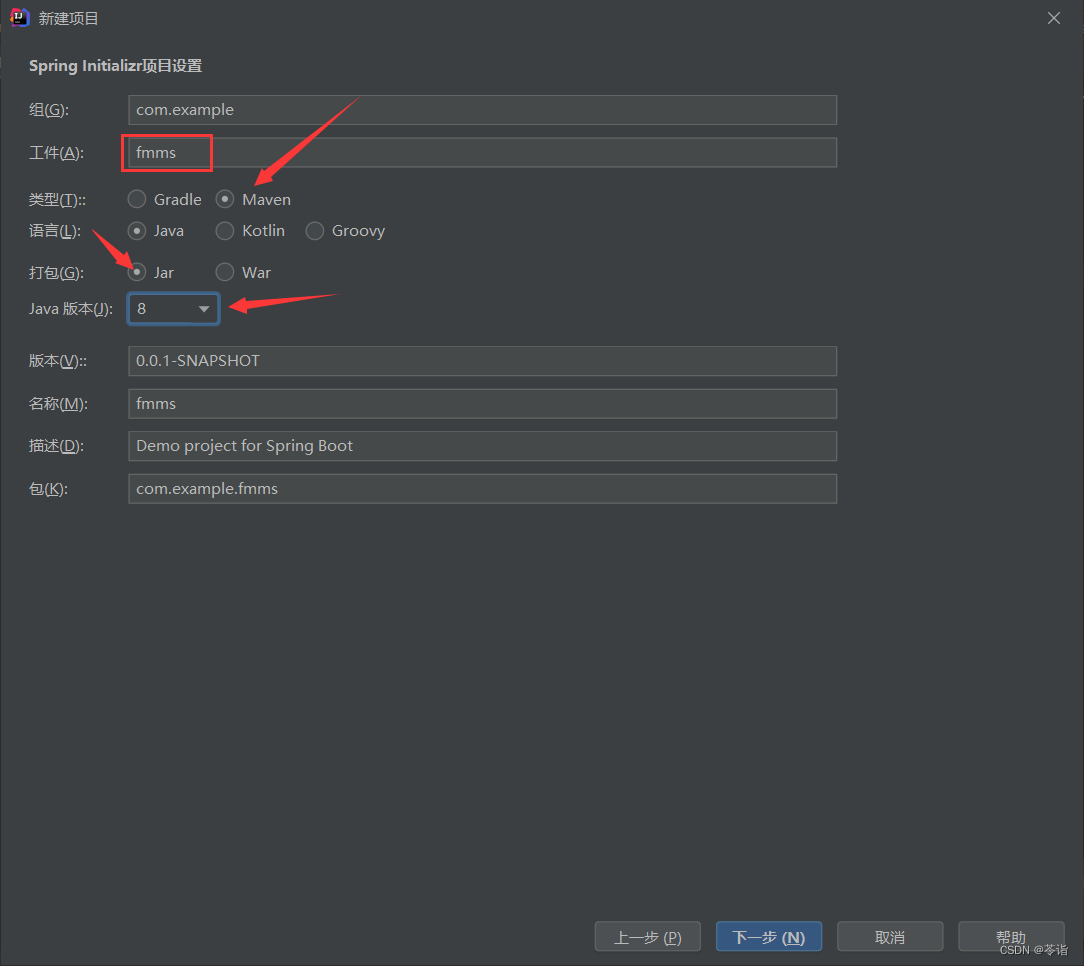Click the Version field with 0.0.1-SNAPSHOT
This screenshot has height=966, width=1084.
(x=483, y=361)
